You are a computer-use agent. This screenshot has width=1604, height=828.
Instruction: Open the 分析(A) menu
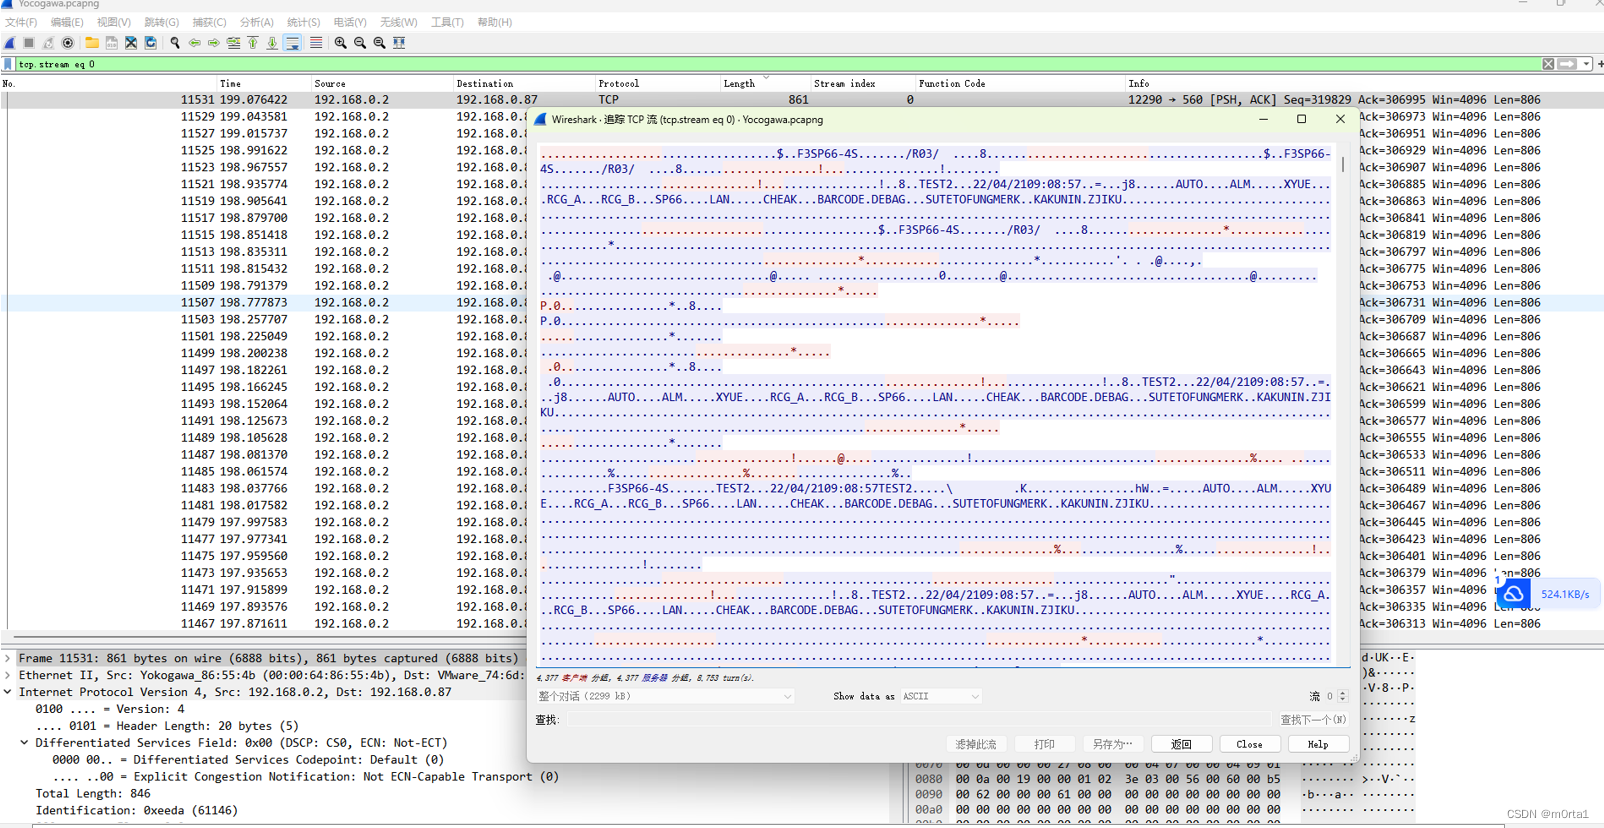(256, 22)
